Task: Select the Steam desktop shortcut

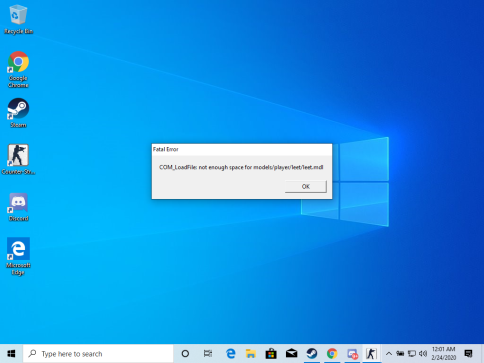Action: pos(18,113)
